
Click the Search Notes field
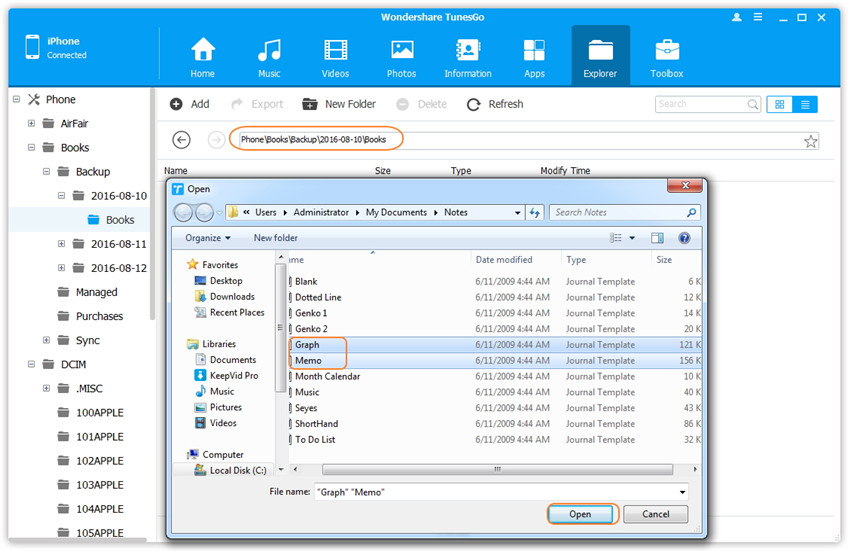[x=620, y=212]
